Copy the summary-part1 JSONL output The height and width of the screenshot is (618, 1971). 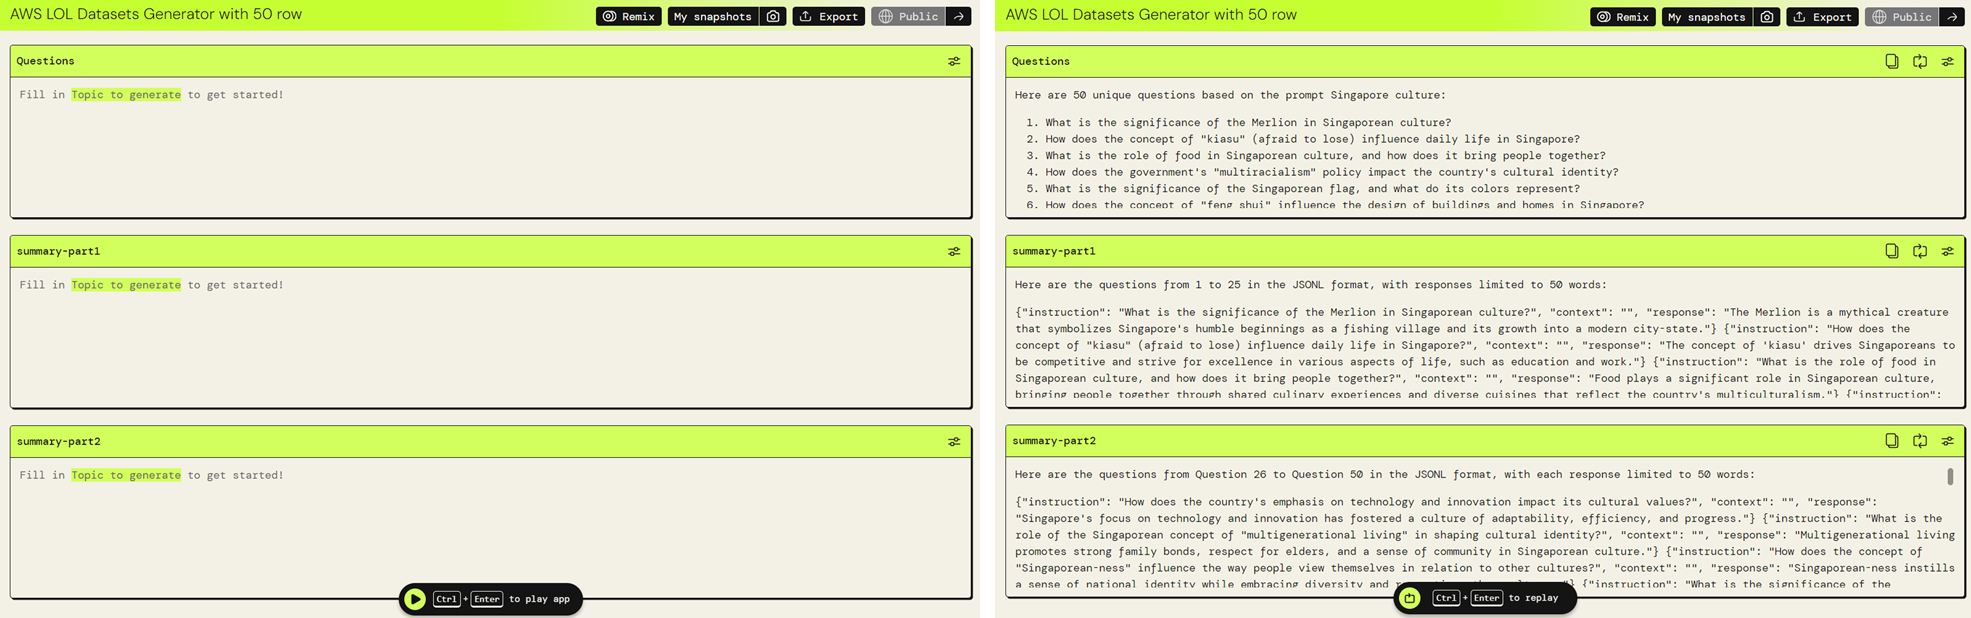coord(1891,251)
